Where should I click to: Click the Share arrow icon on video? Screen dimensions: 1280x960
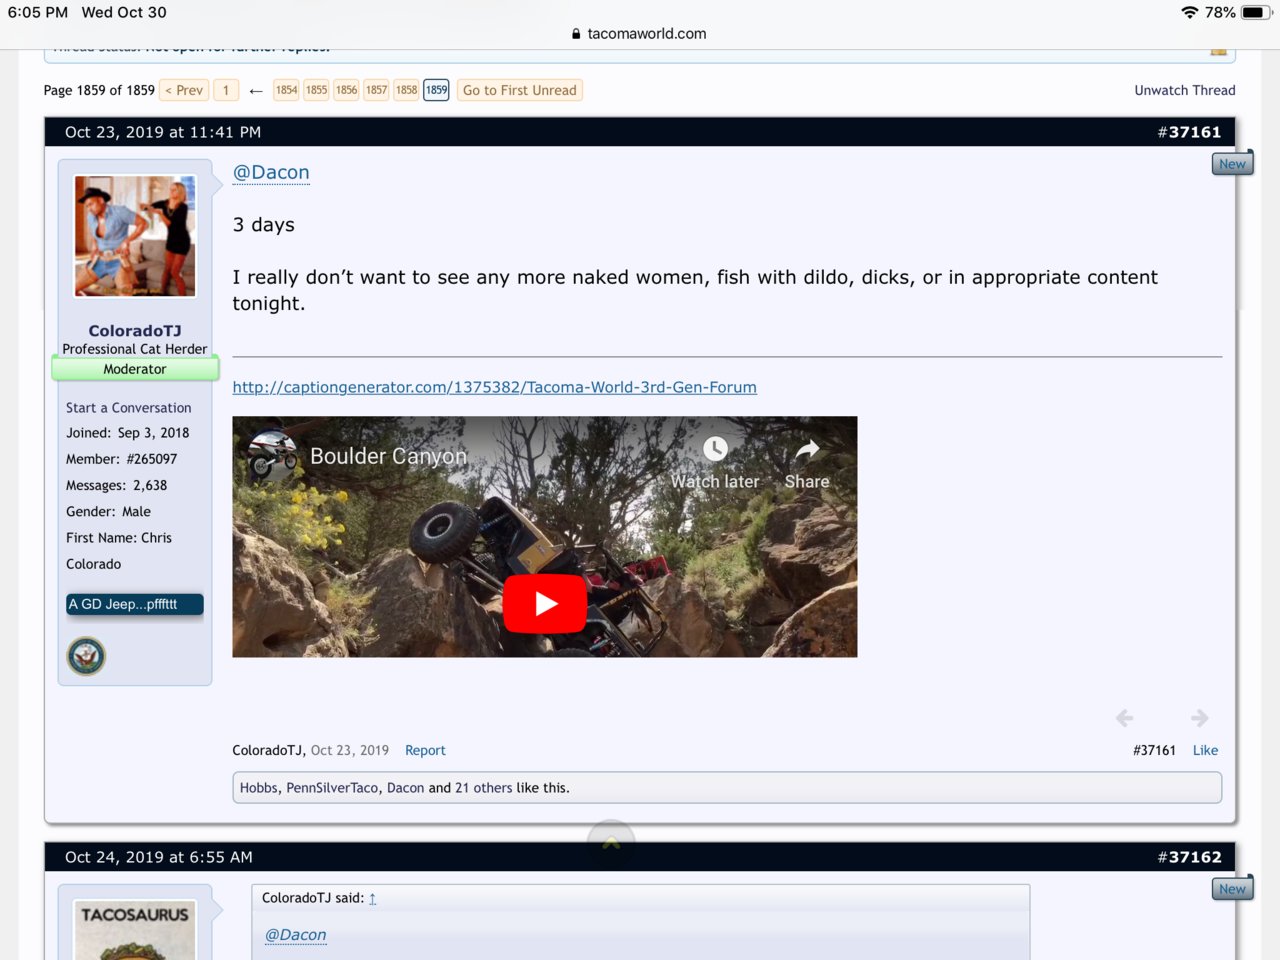(x=807, y=449)
